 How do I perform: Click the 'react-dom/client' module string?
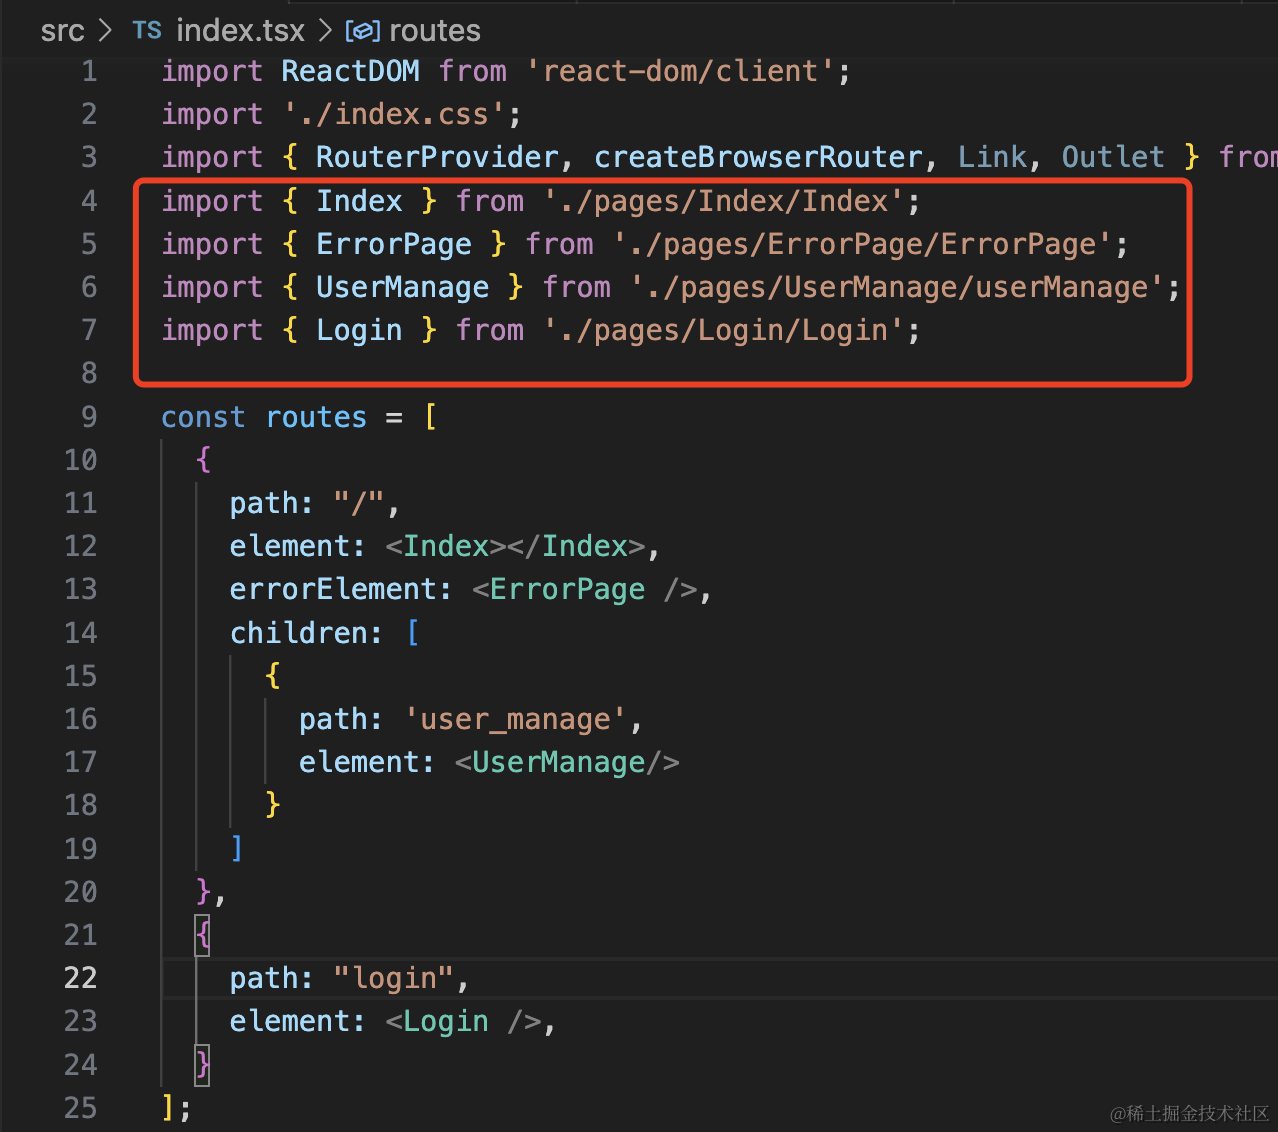pyautogui.click(x=680, y=71)
